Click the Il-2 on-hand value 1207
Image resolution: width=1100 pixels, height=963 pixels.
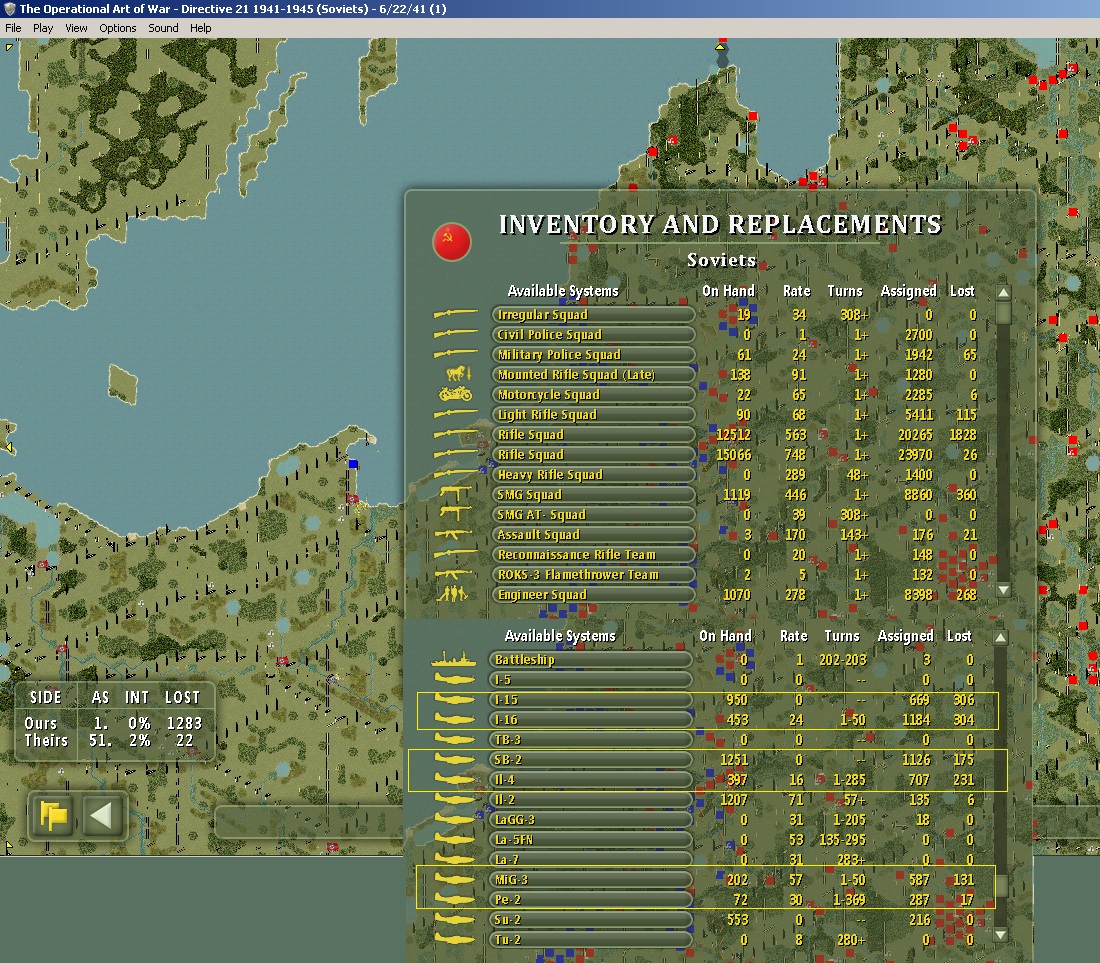(x=734, y=800)
